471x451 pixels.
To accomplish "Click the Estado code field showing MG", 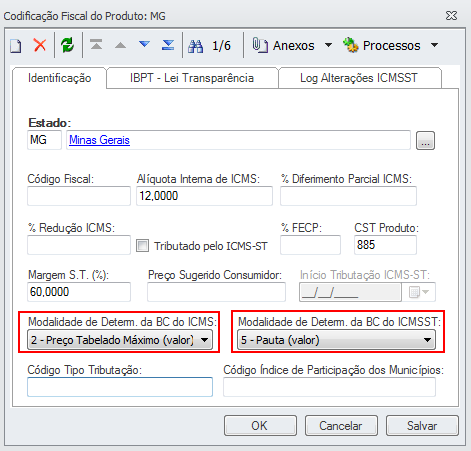I will (44, 140).
